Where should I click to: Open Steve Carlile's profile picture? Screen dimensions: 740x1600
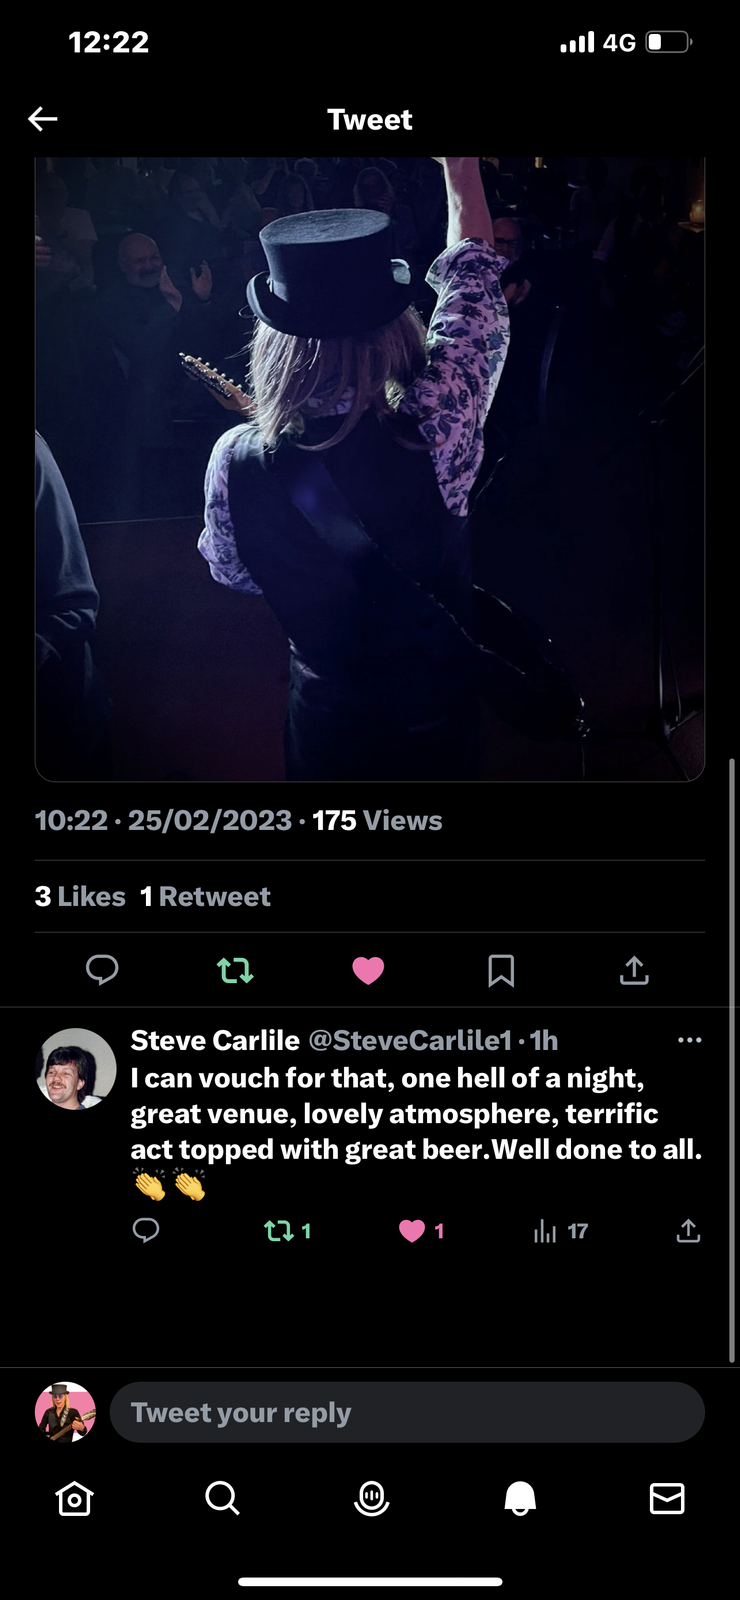pos(76,1069)
